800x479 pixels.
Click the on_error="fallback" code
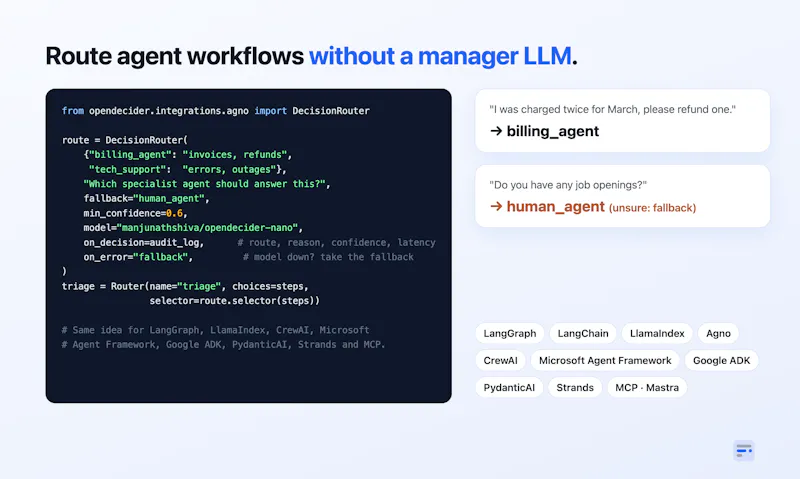click(138, 257)
